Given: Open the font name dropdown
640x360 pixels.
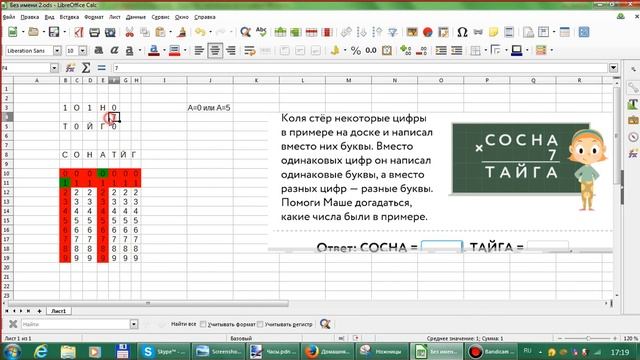Looking at the screenshot, I should click(x=57, y=50).
